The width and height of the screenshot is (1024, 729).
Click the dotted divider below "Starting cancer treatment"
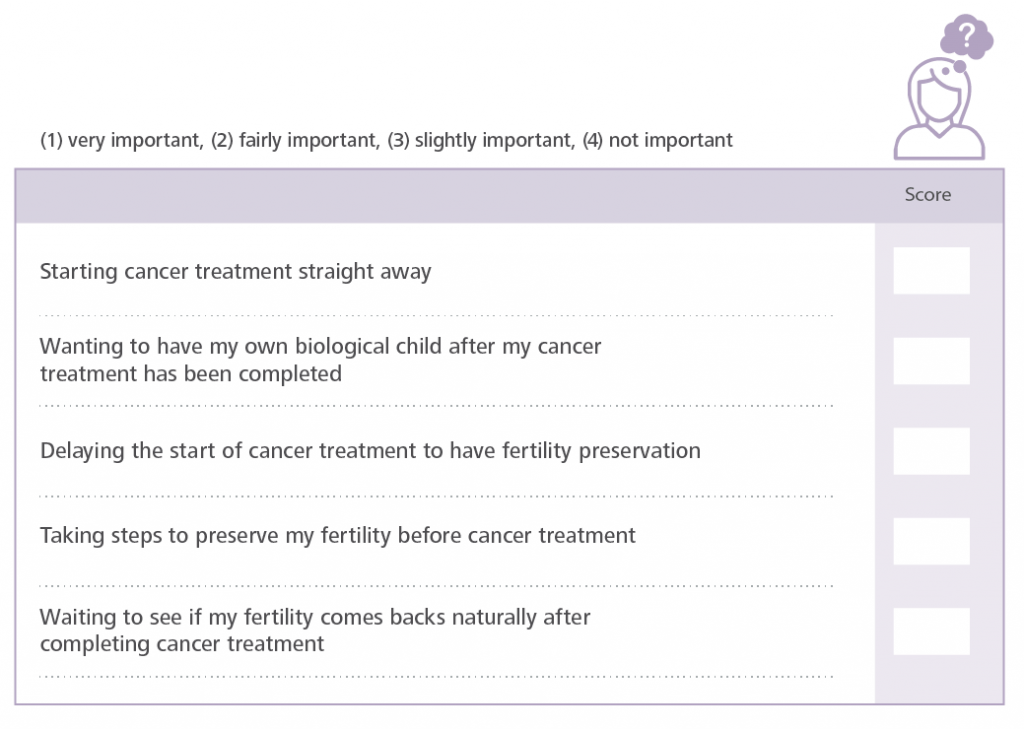tap(436, 316)
